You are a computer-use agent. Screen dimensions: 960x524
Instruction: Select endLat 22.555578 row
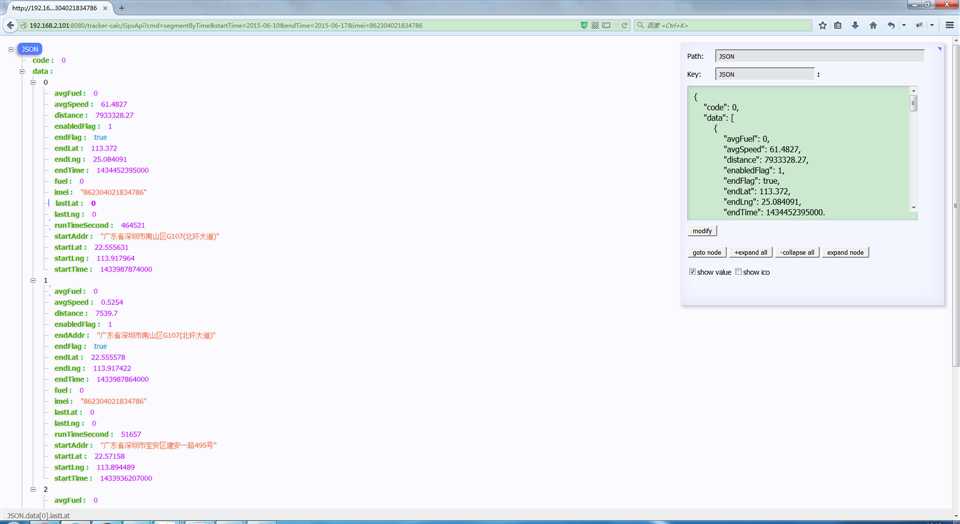pos(89,357)
